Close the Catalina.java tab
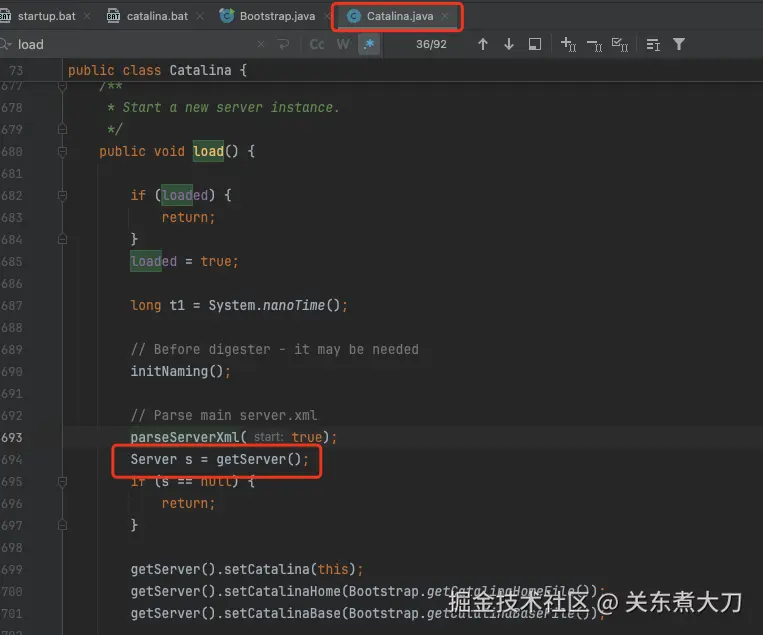The height and width of the screenshot is (635, 763). click(x=445, y=16)
